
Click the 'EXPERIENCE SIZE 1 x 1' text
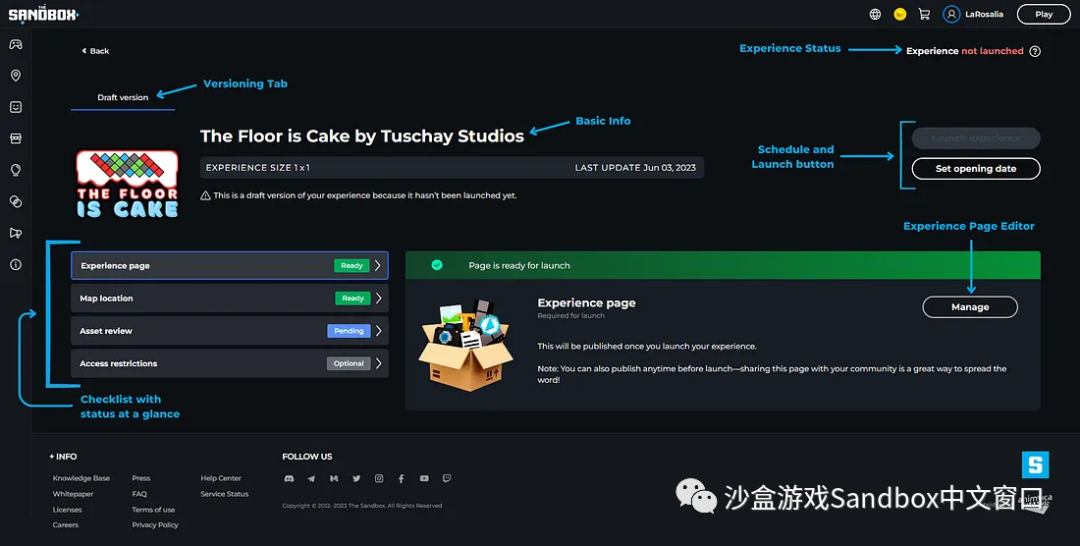click(x=258, y=167)
